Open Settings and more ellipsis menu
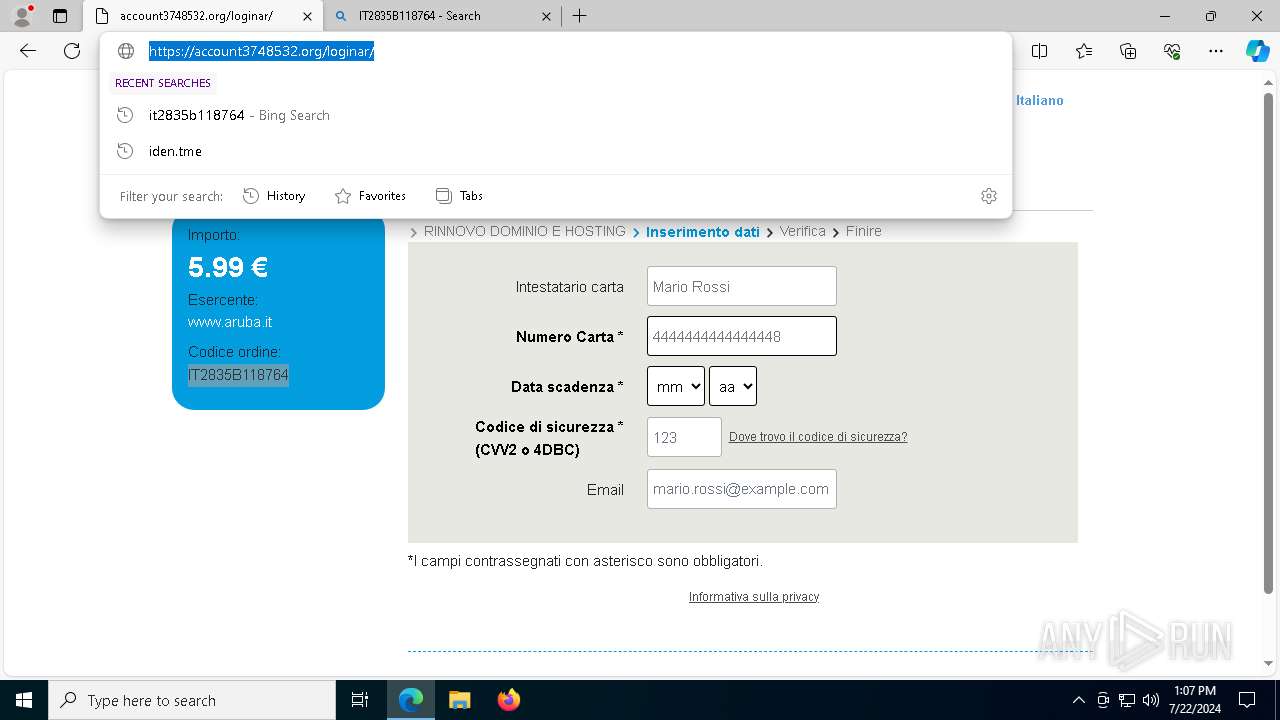The image size is (1280, 720). (x=1216, y=51)
